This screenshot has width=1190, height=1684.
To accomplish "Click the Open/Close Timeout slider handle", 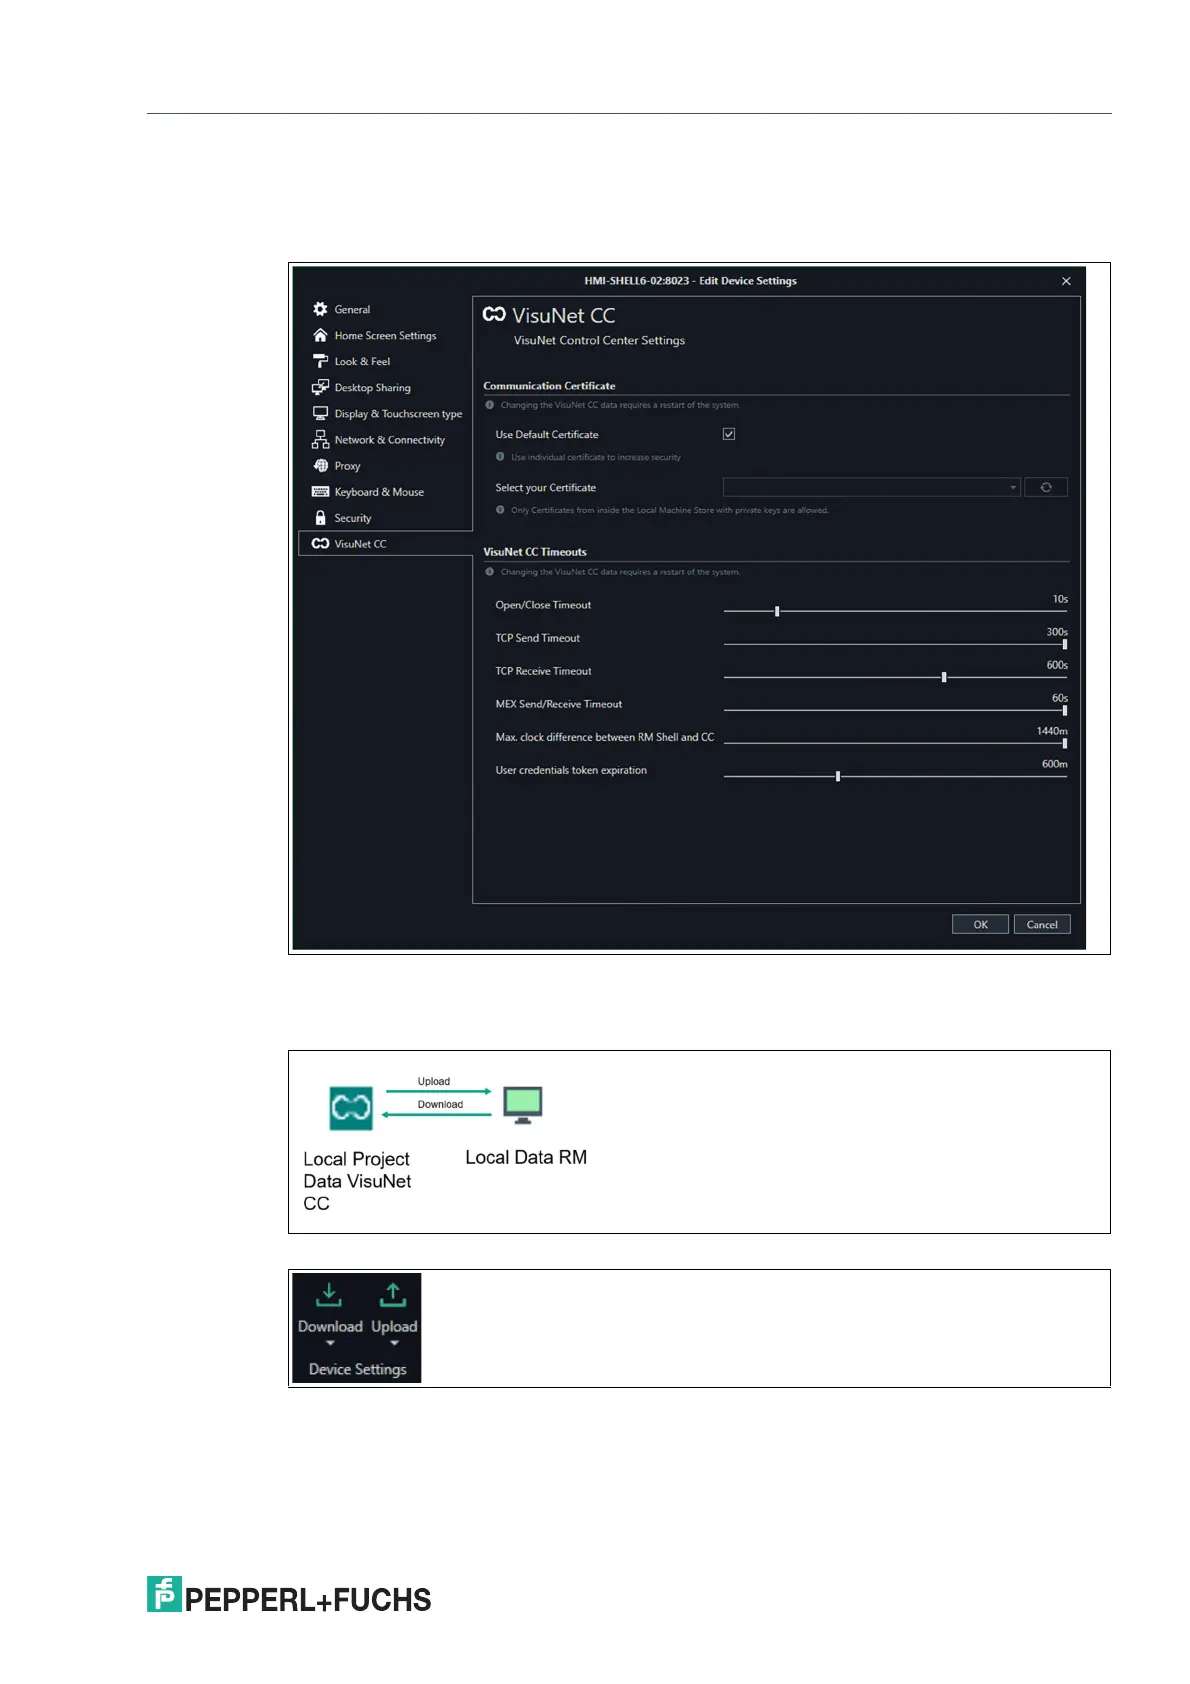I will coord(777,611).
